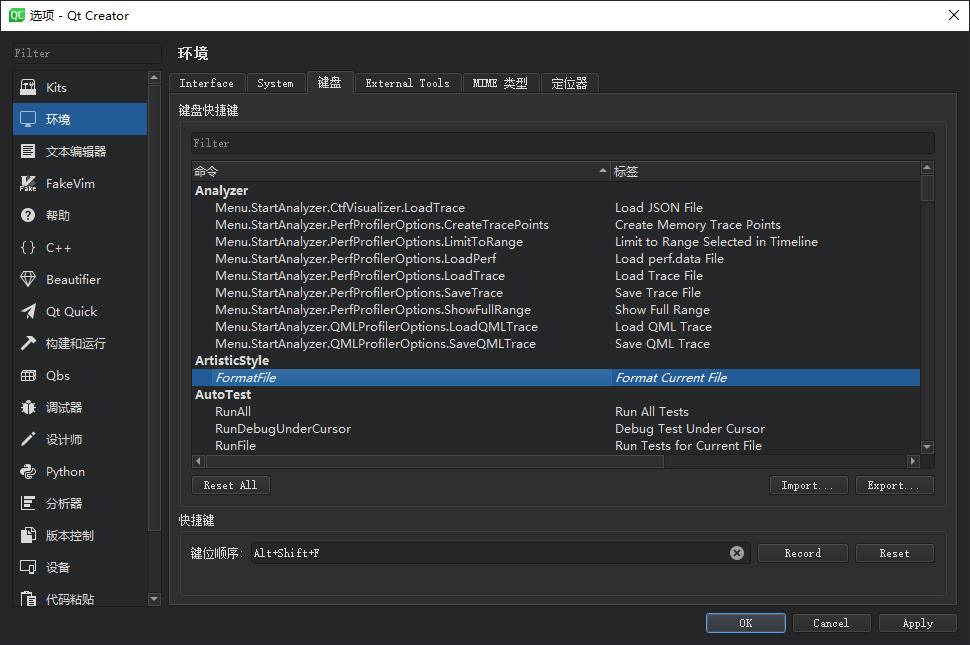Viewport: 970px width, 645px height.
Task: Focus the keyboard shortcuts Filter field
Action: (x=562, y=143)
